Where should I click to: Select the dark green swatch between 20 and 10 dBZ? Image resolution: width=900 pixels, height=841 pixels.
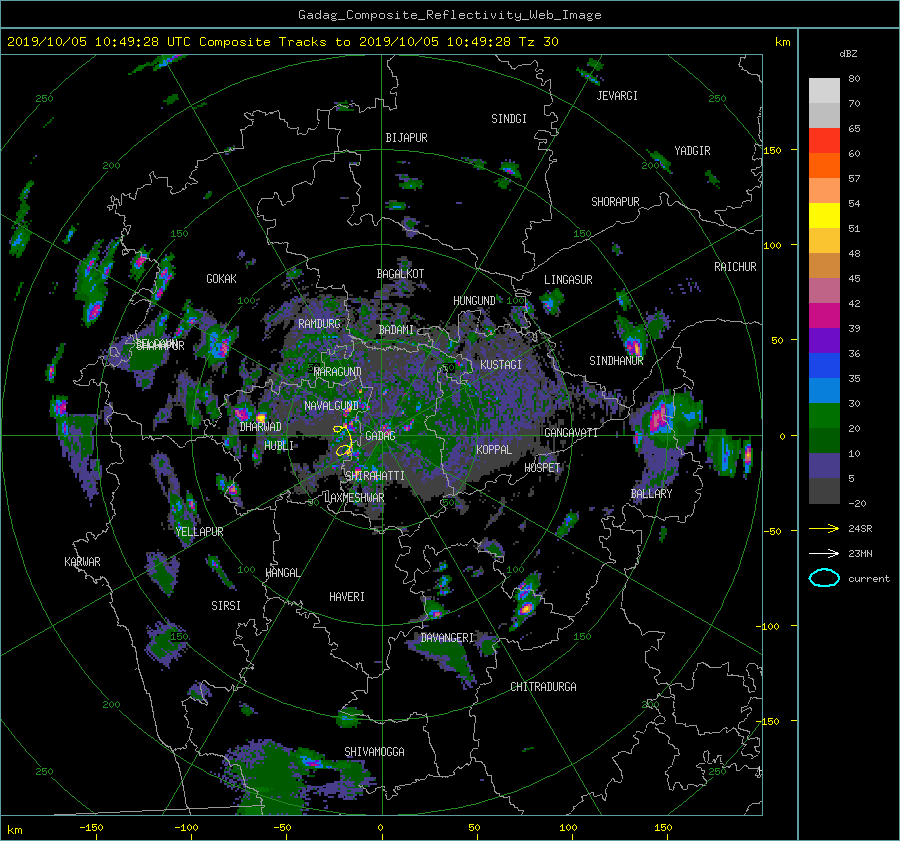pos(824,440)
